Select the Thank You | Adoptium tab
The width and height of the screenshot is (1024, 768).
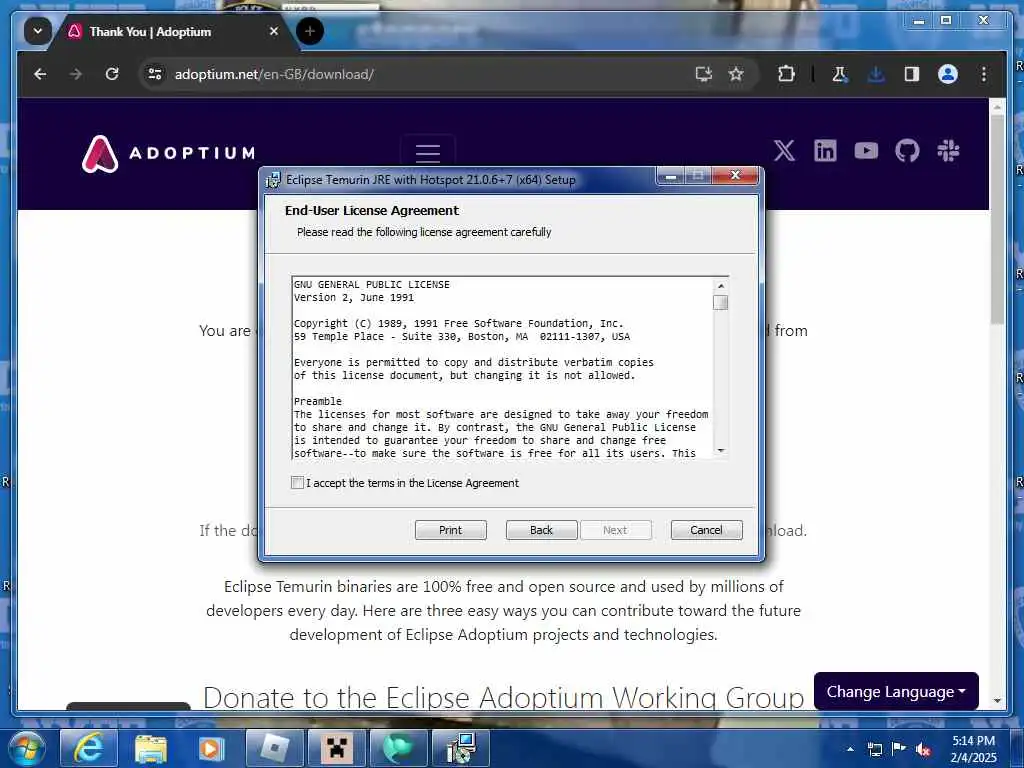(150, 31)
